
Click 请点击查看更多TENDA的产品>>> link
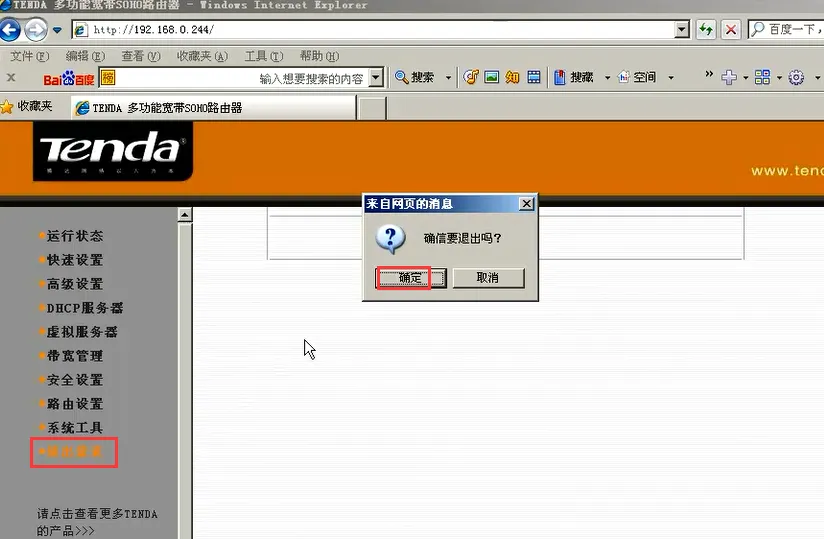tap(97, 522)
